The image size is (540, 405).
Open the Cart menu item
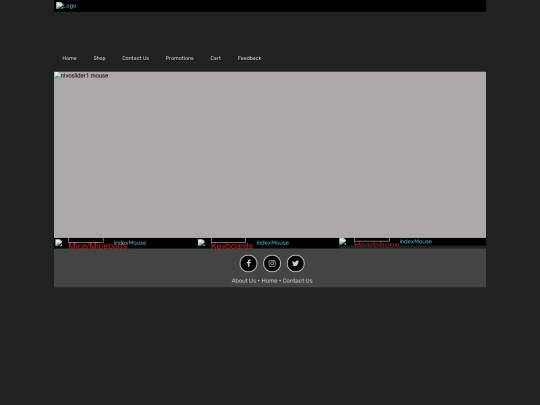click(216, 58)
